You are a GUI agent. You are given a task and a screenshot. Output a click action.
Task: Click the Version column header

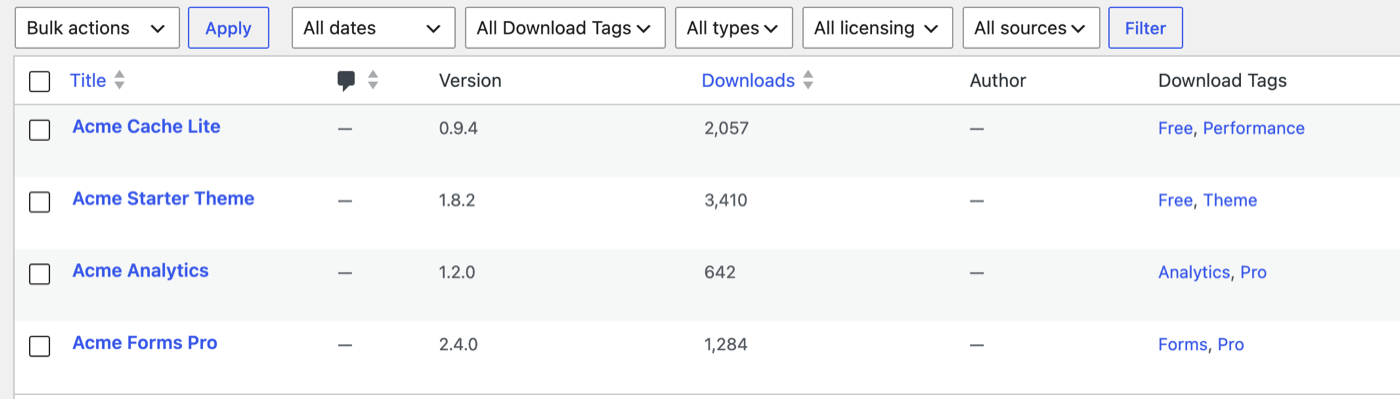[x=470, y=81]
